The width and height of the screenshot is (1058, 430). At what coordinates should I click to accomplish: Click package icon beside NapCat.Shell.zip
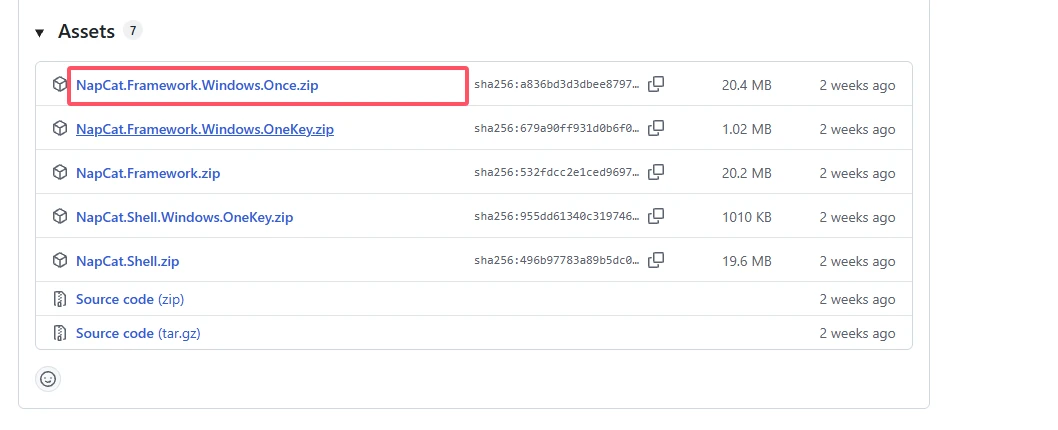point(60,260)
